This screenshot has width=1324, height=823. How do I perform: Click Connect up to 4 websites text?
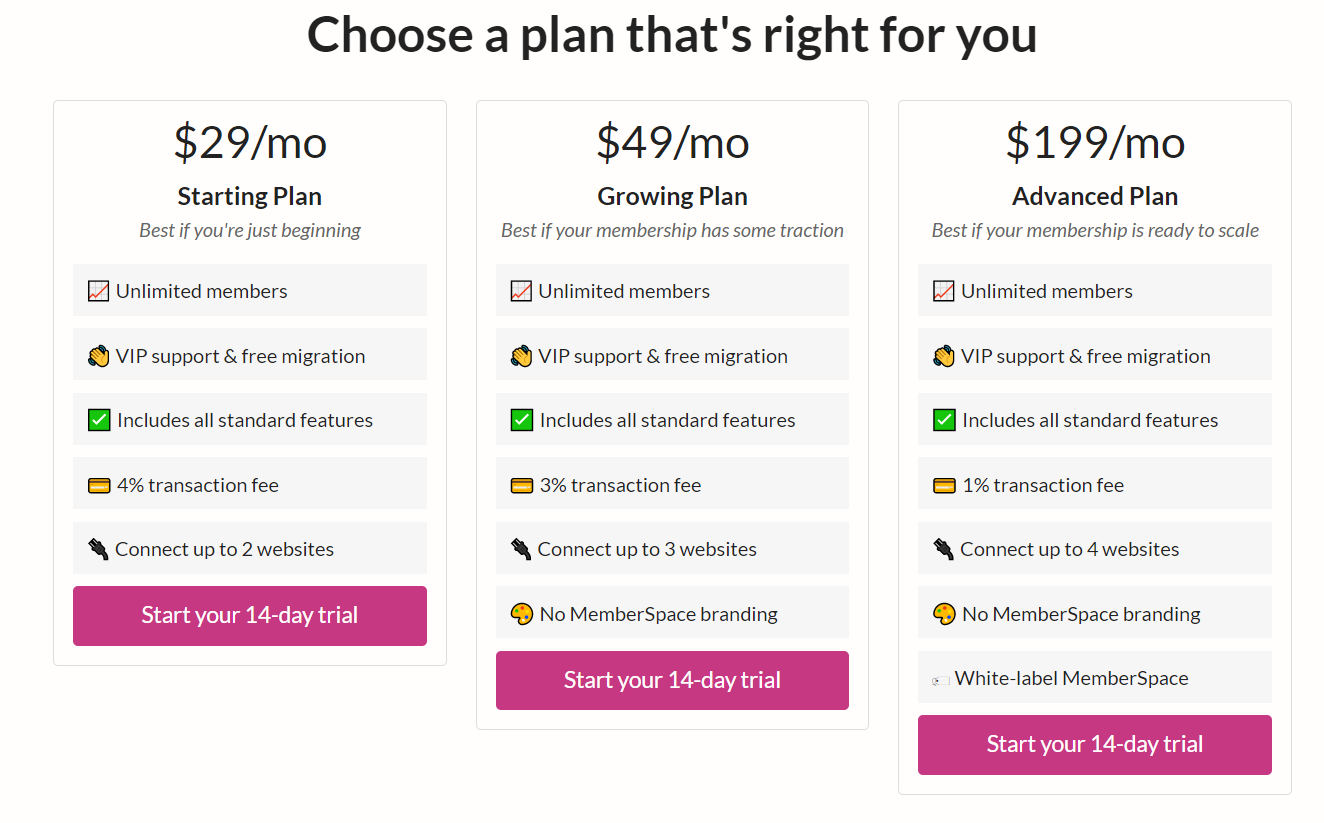point(1069,549)
